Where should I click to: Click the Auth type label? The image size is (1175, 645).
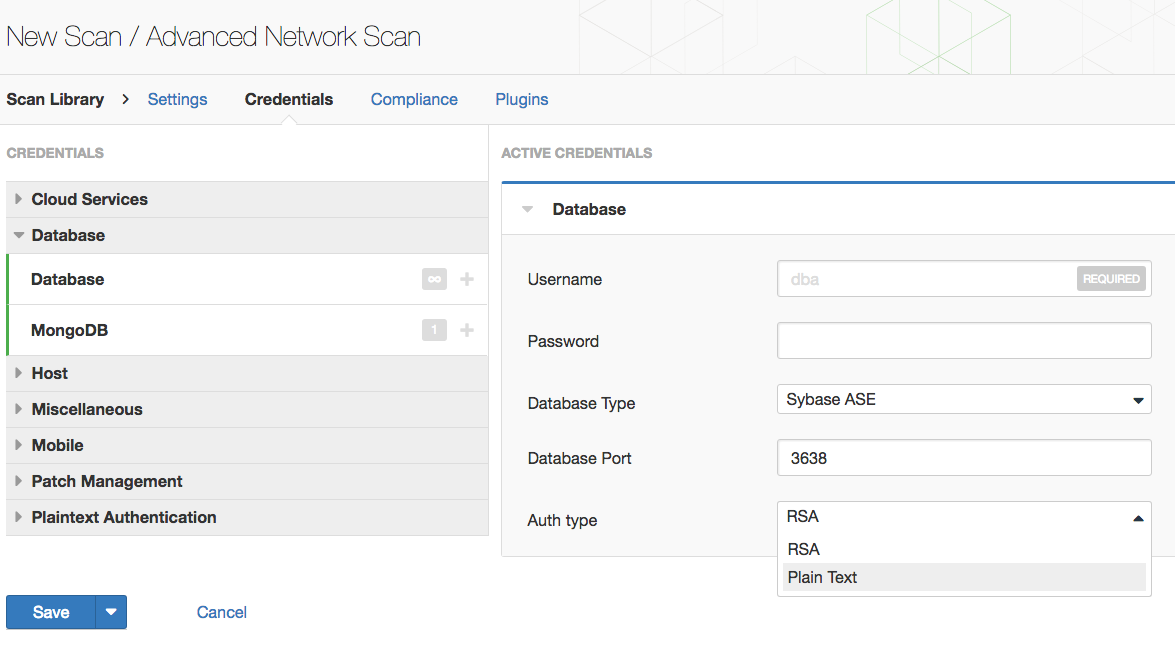562,521
